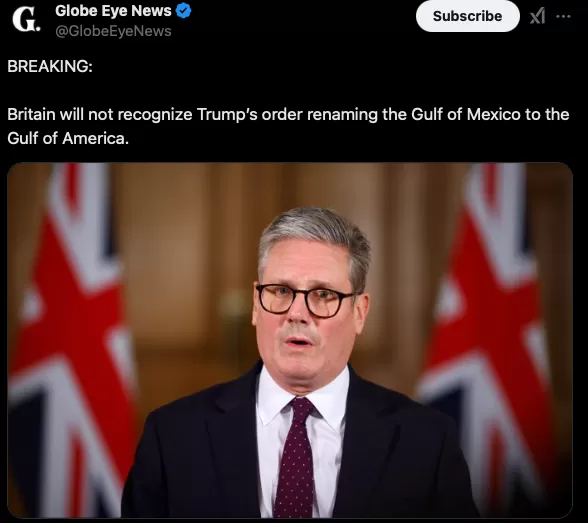Click the black-framed eyeglasses in the photo

pos(306,300)
